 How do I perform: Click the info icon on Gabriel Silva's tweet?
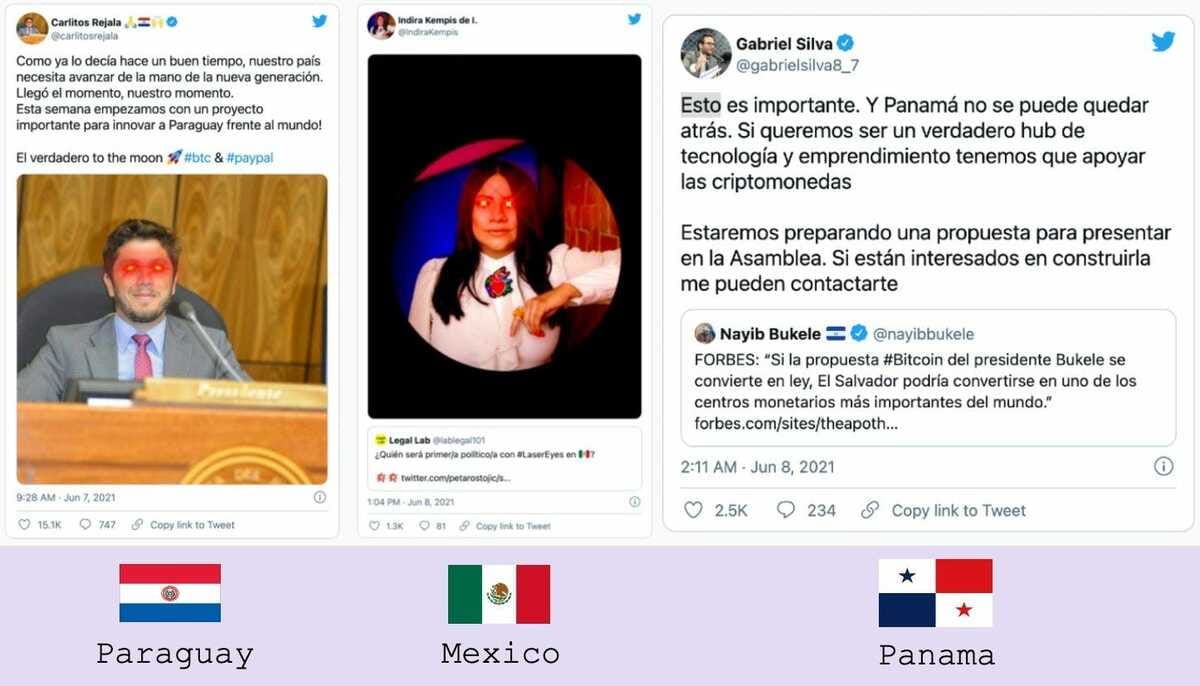tap(1164, 467)
